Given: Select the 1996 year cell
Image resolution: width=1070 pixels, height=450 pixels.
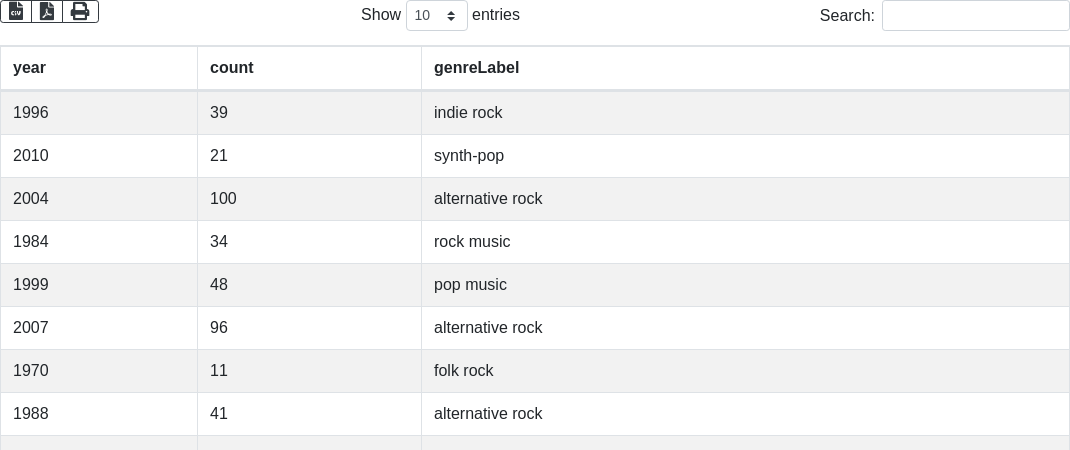Looking at the screenshot, I should click(x=31, y=113).
